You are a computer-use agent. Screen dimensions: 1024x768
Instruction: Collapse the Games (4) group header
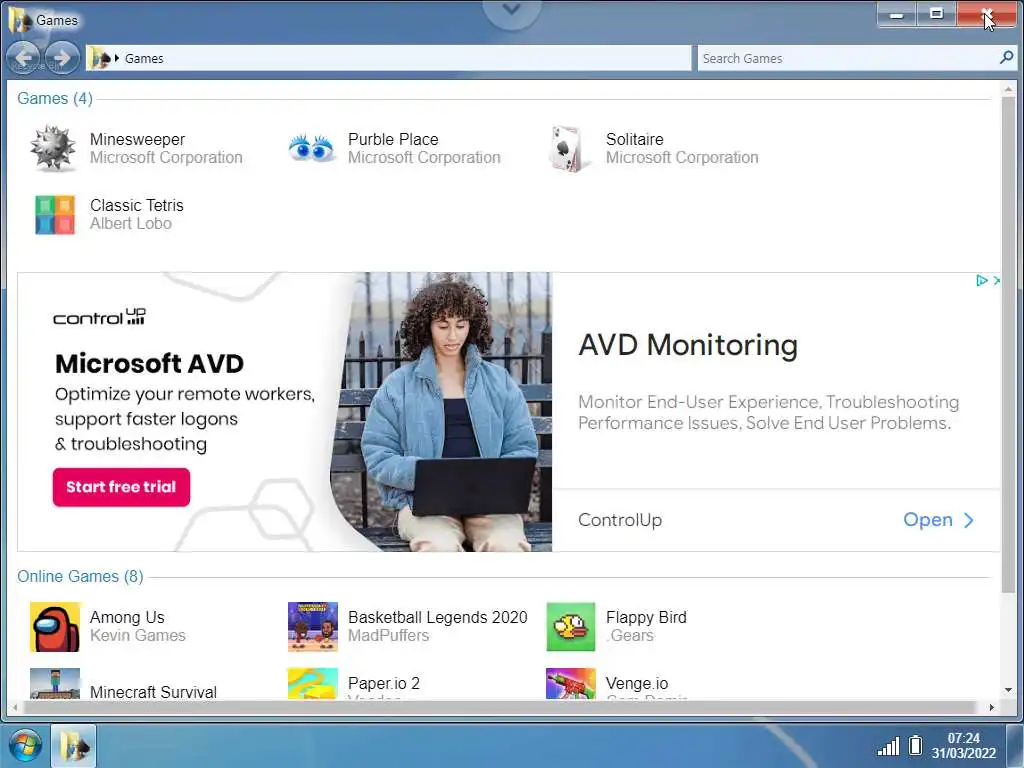[x=55, y=99]
